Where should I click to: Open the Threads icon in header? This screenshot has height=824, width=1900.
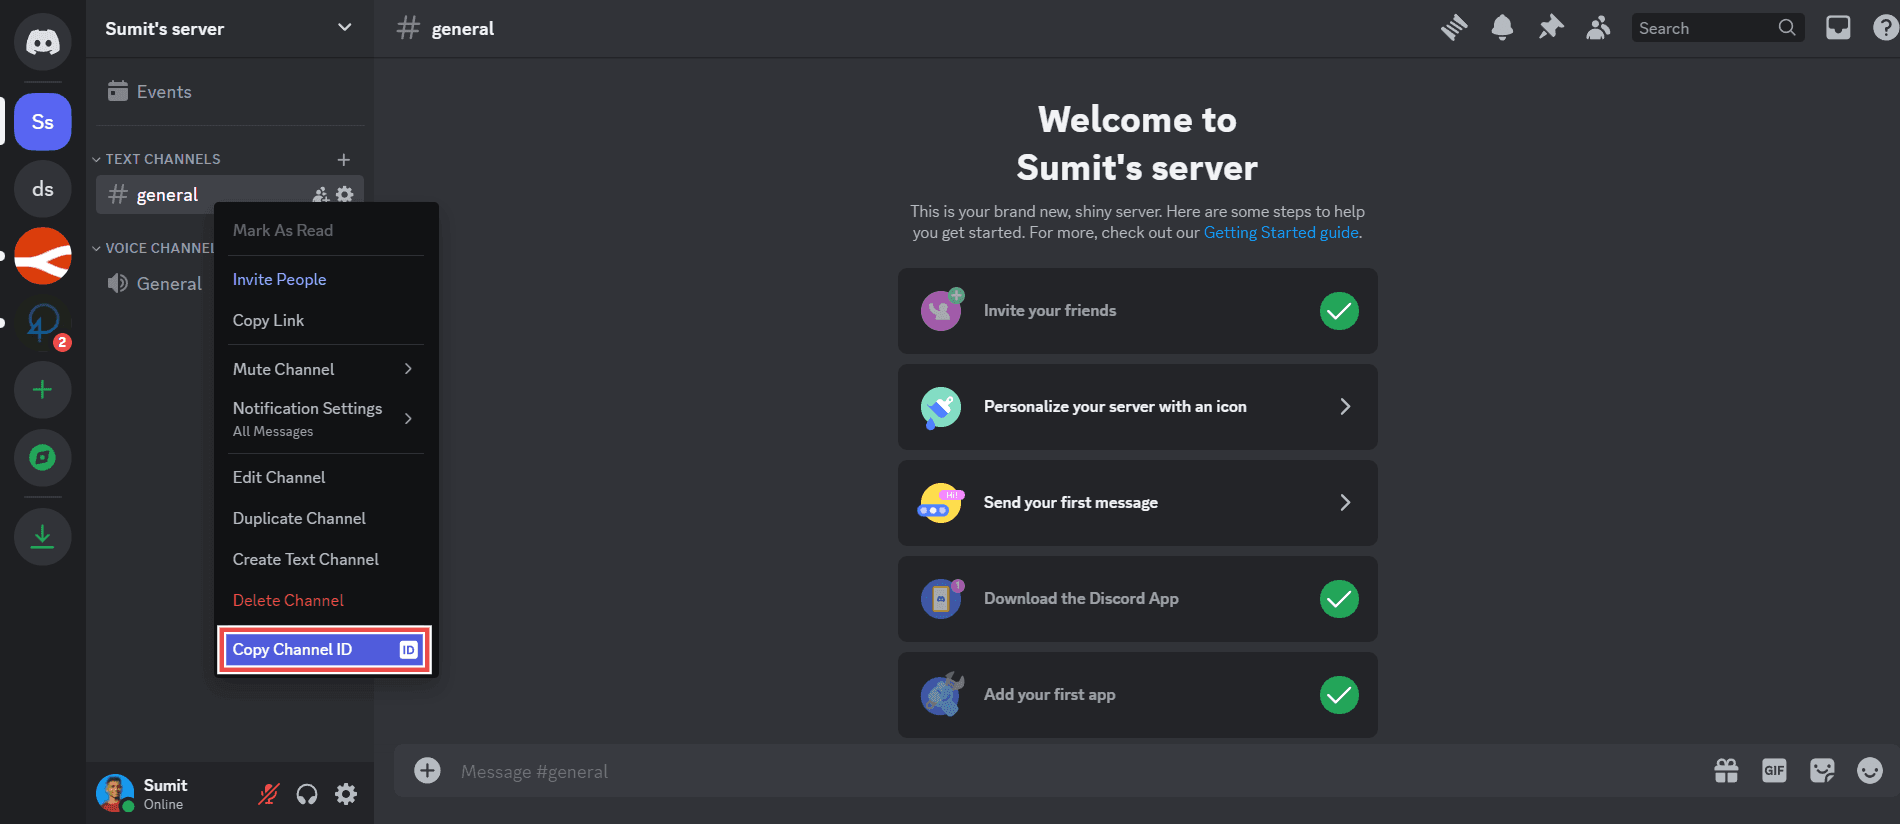tap(1454, 28)
